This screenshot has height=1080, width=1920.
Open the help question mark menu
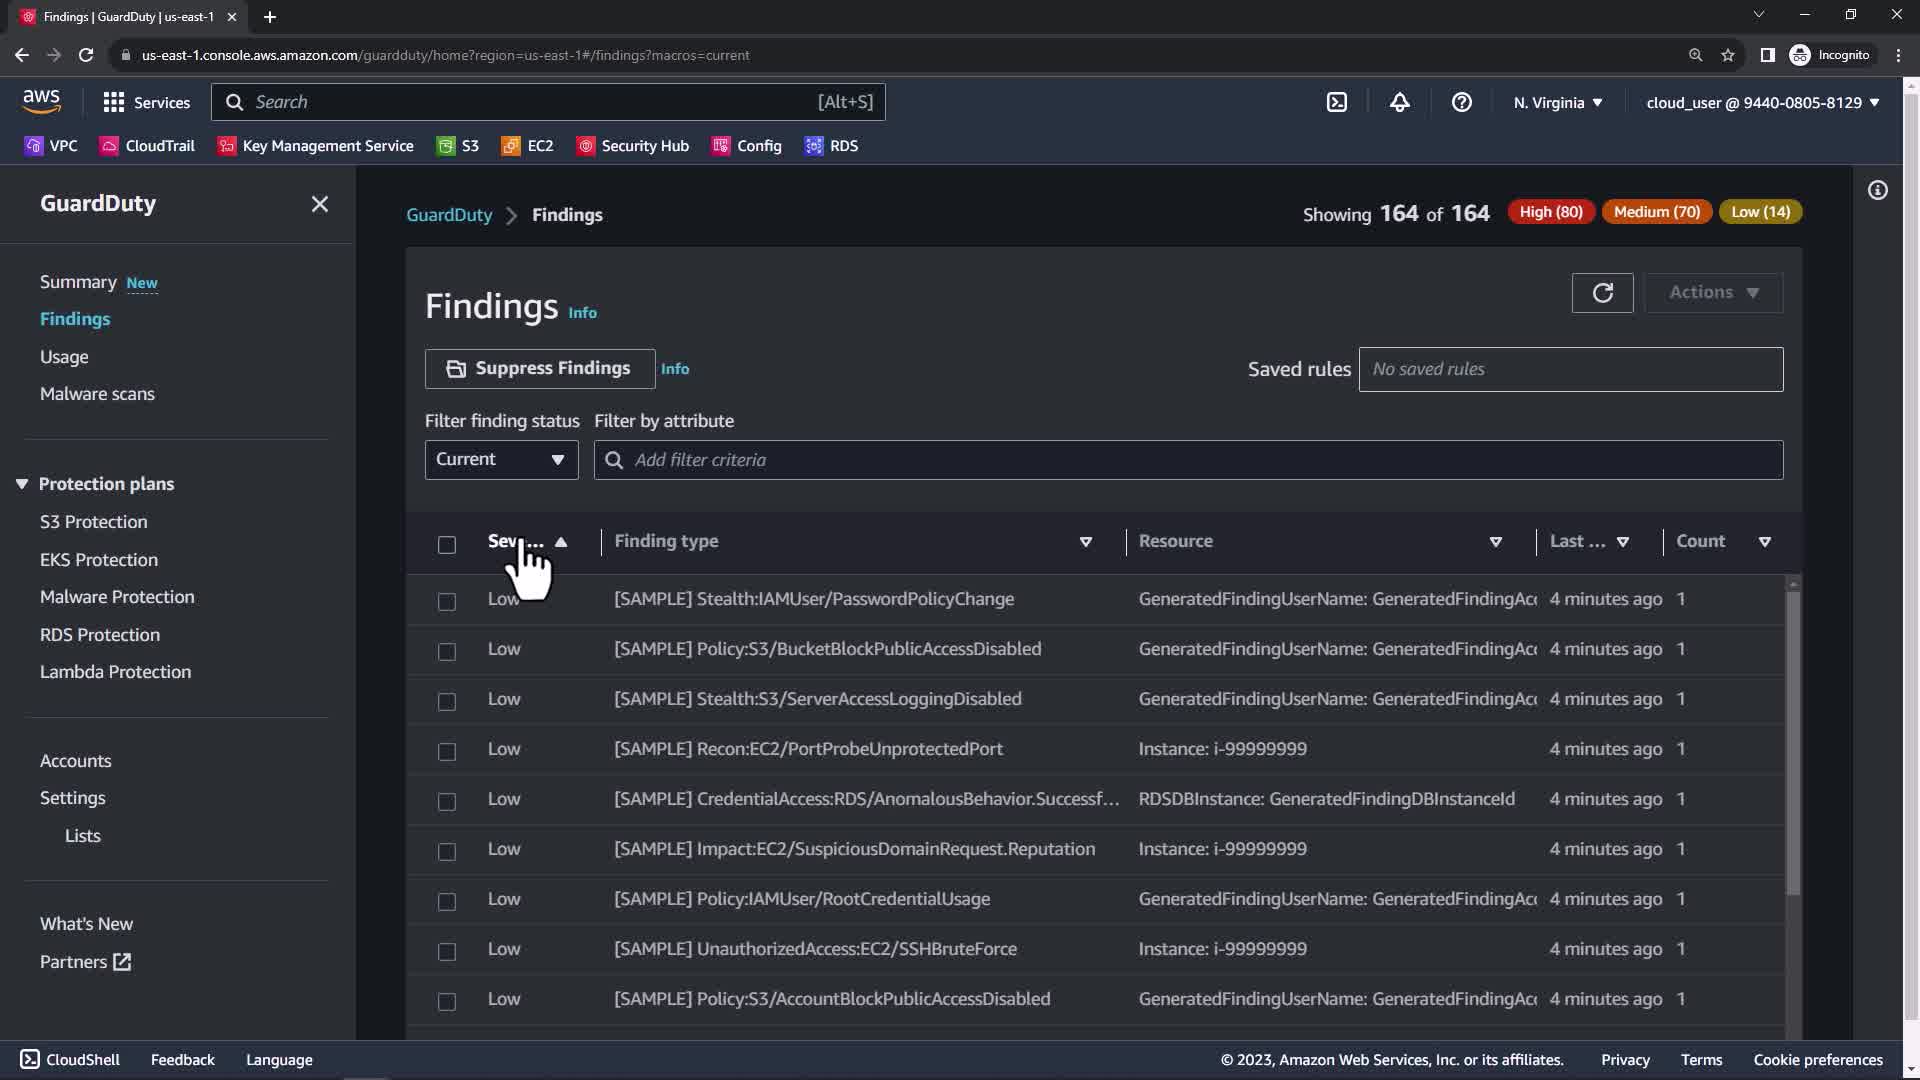[1461, 102]
